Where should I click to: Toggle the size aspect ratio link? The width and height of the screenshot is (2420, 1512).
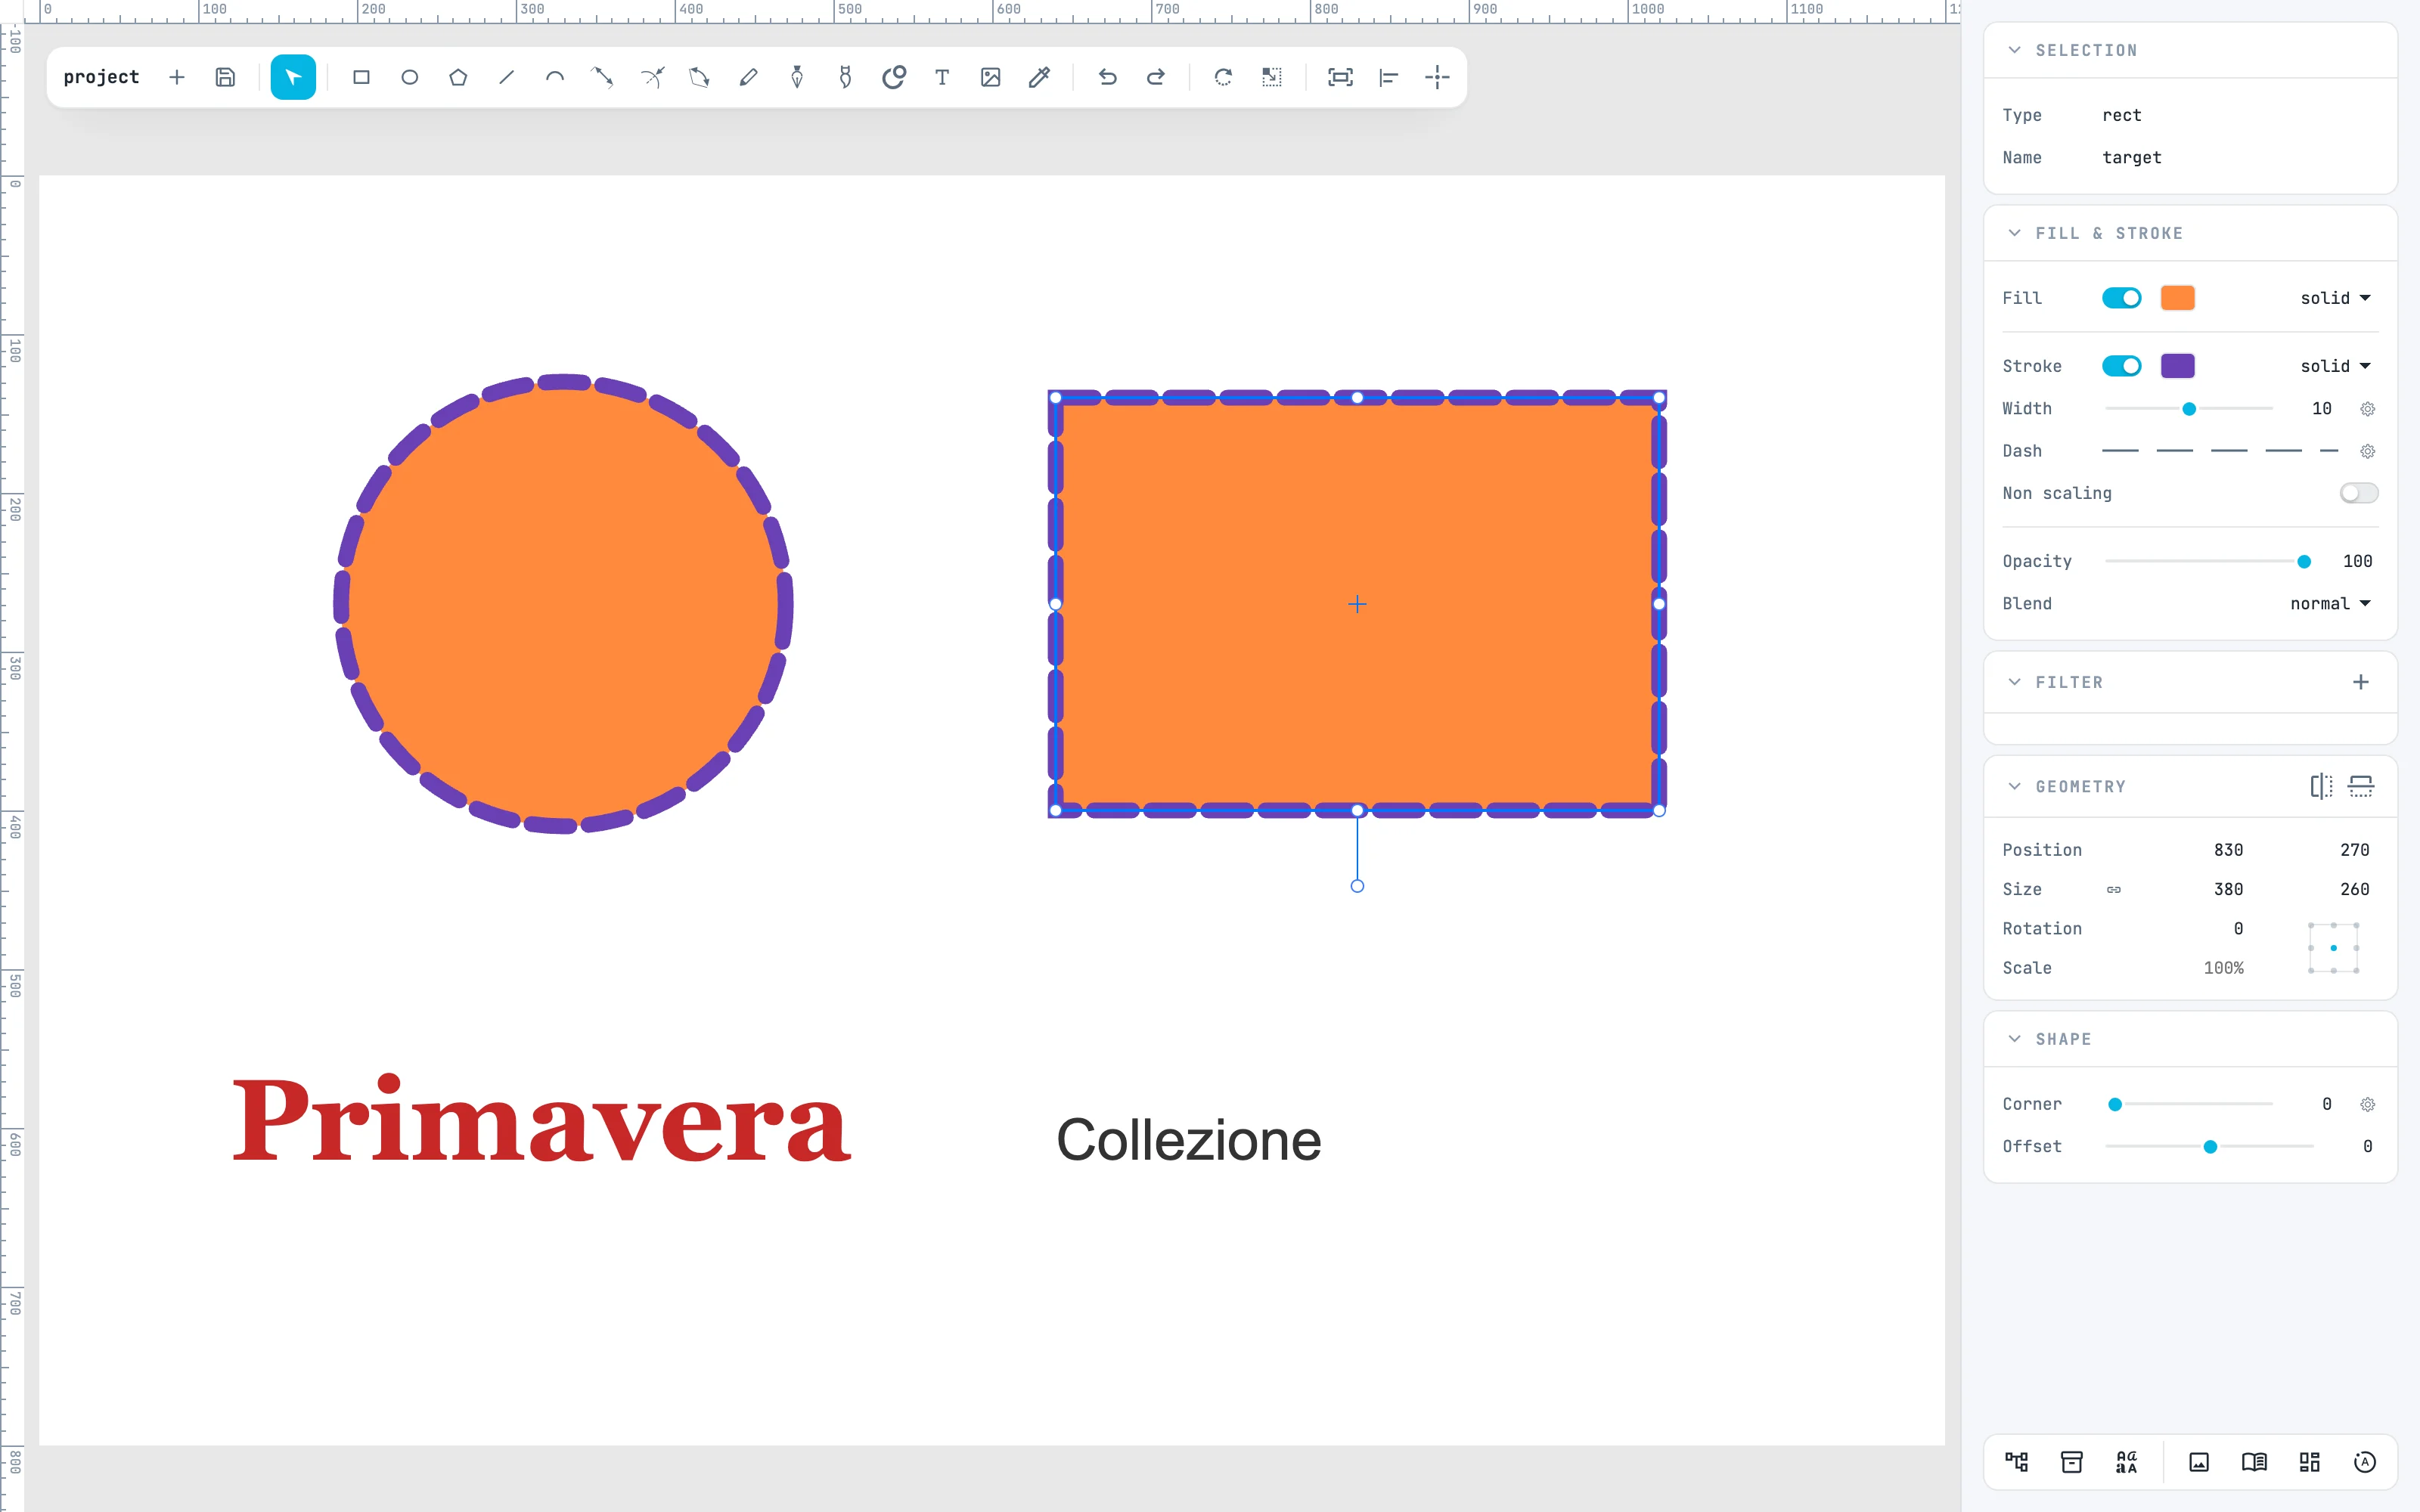[x=2114, y=889]
